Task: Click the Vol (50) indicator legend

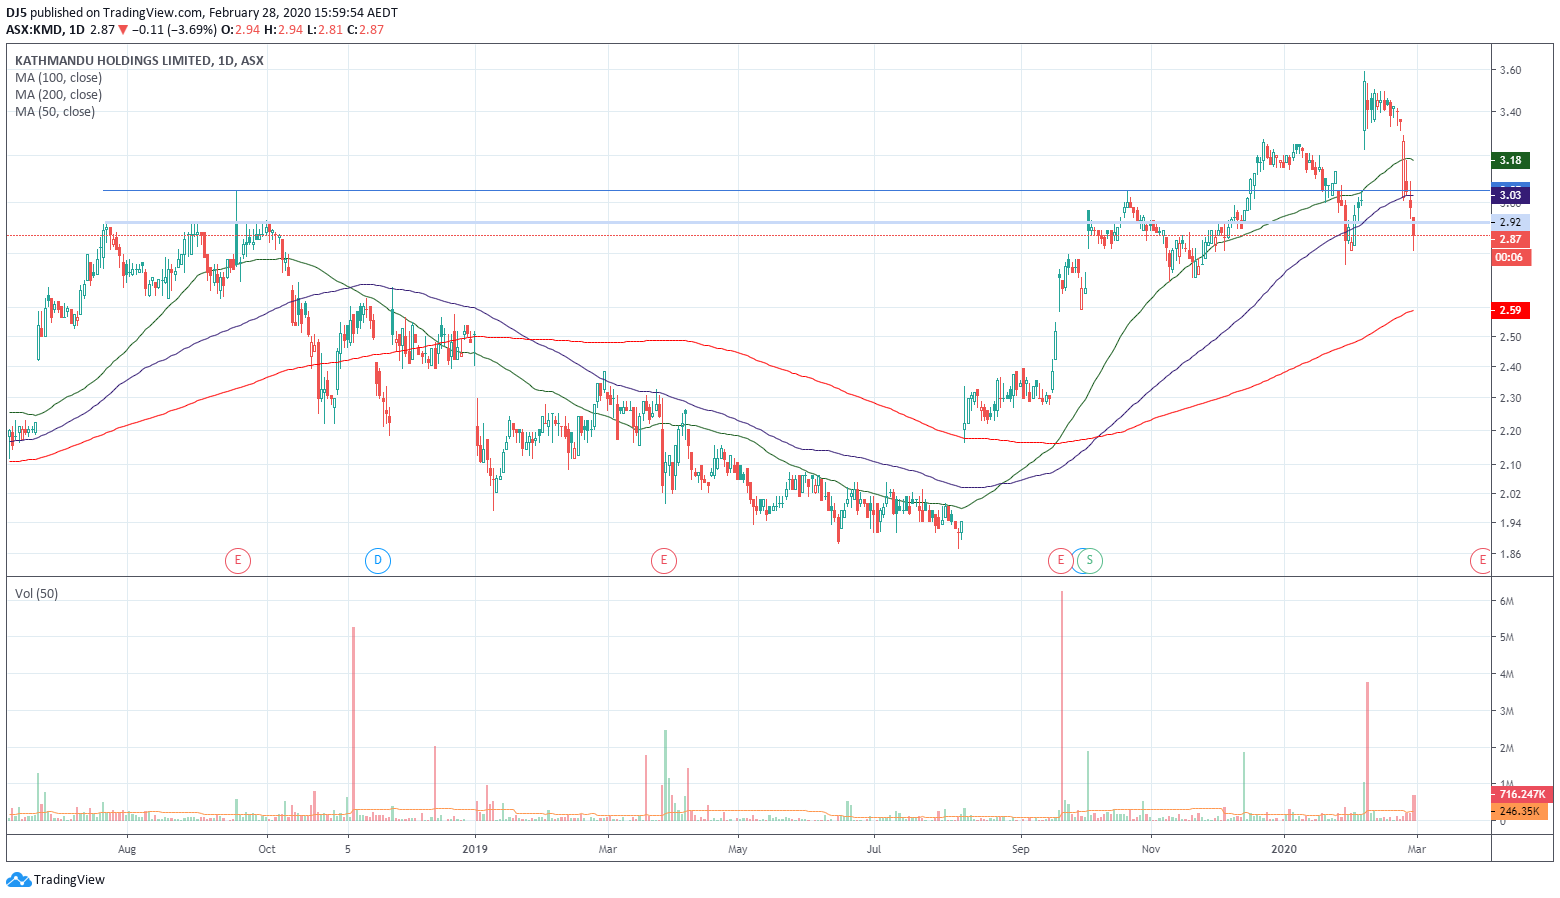Action: [36, 594]
